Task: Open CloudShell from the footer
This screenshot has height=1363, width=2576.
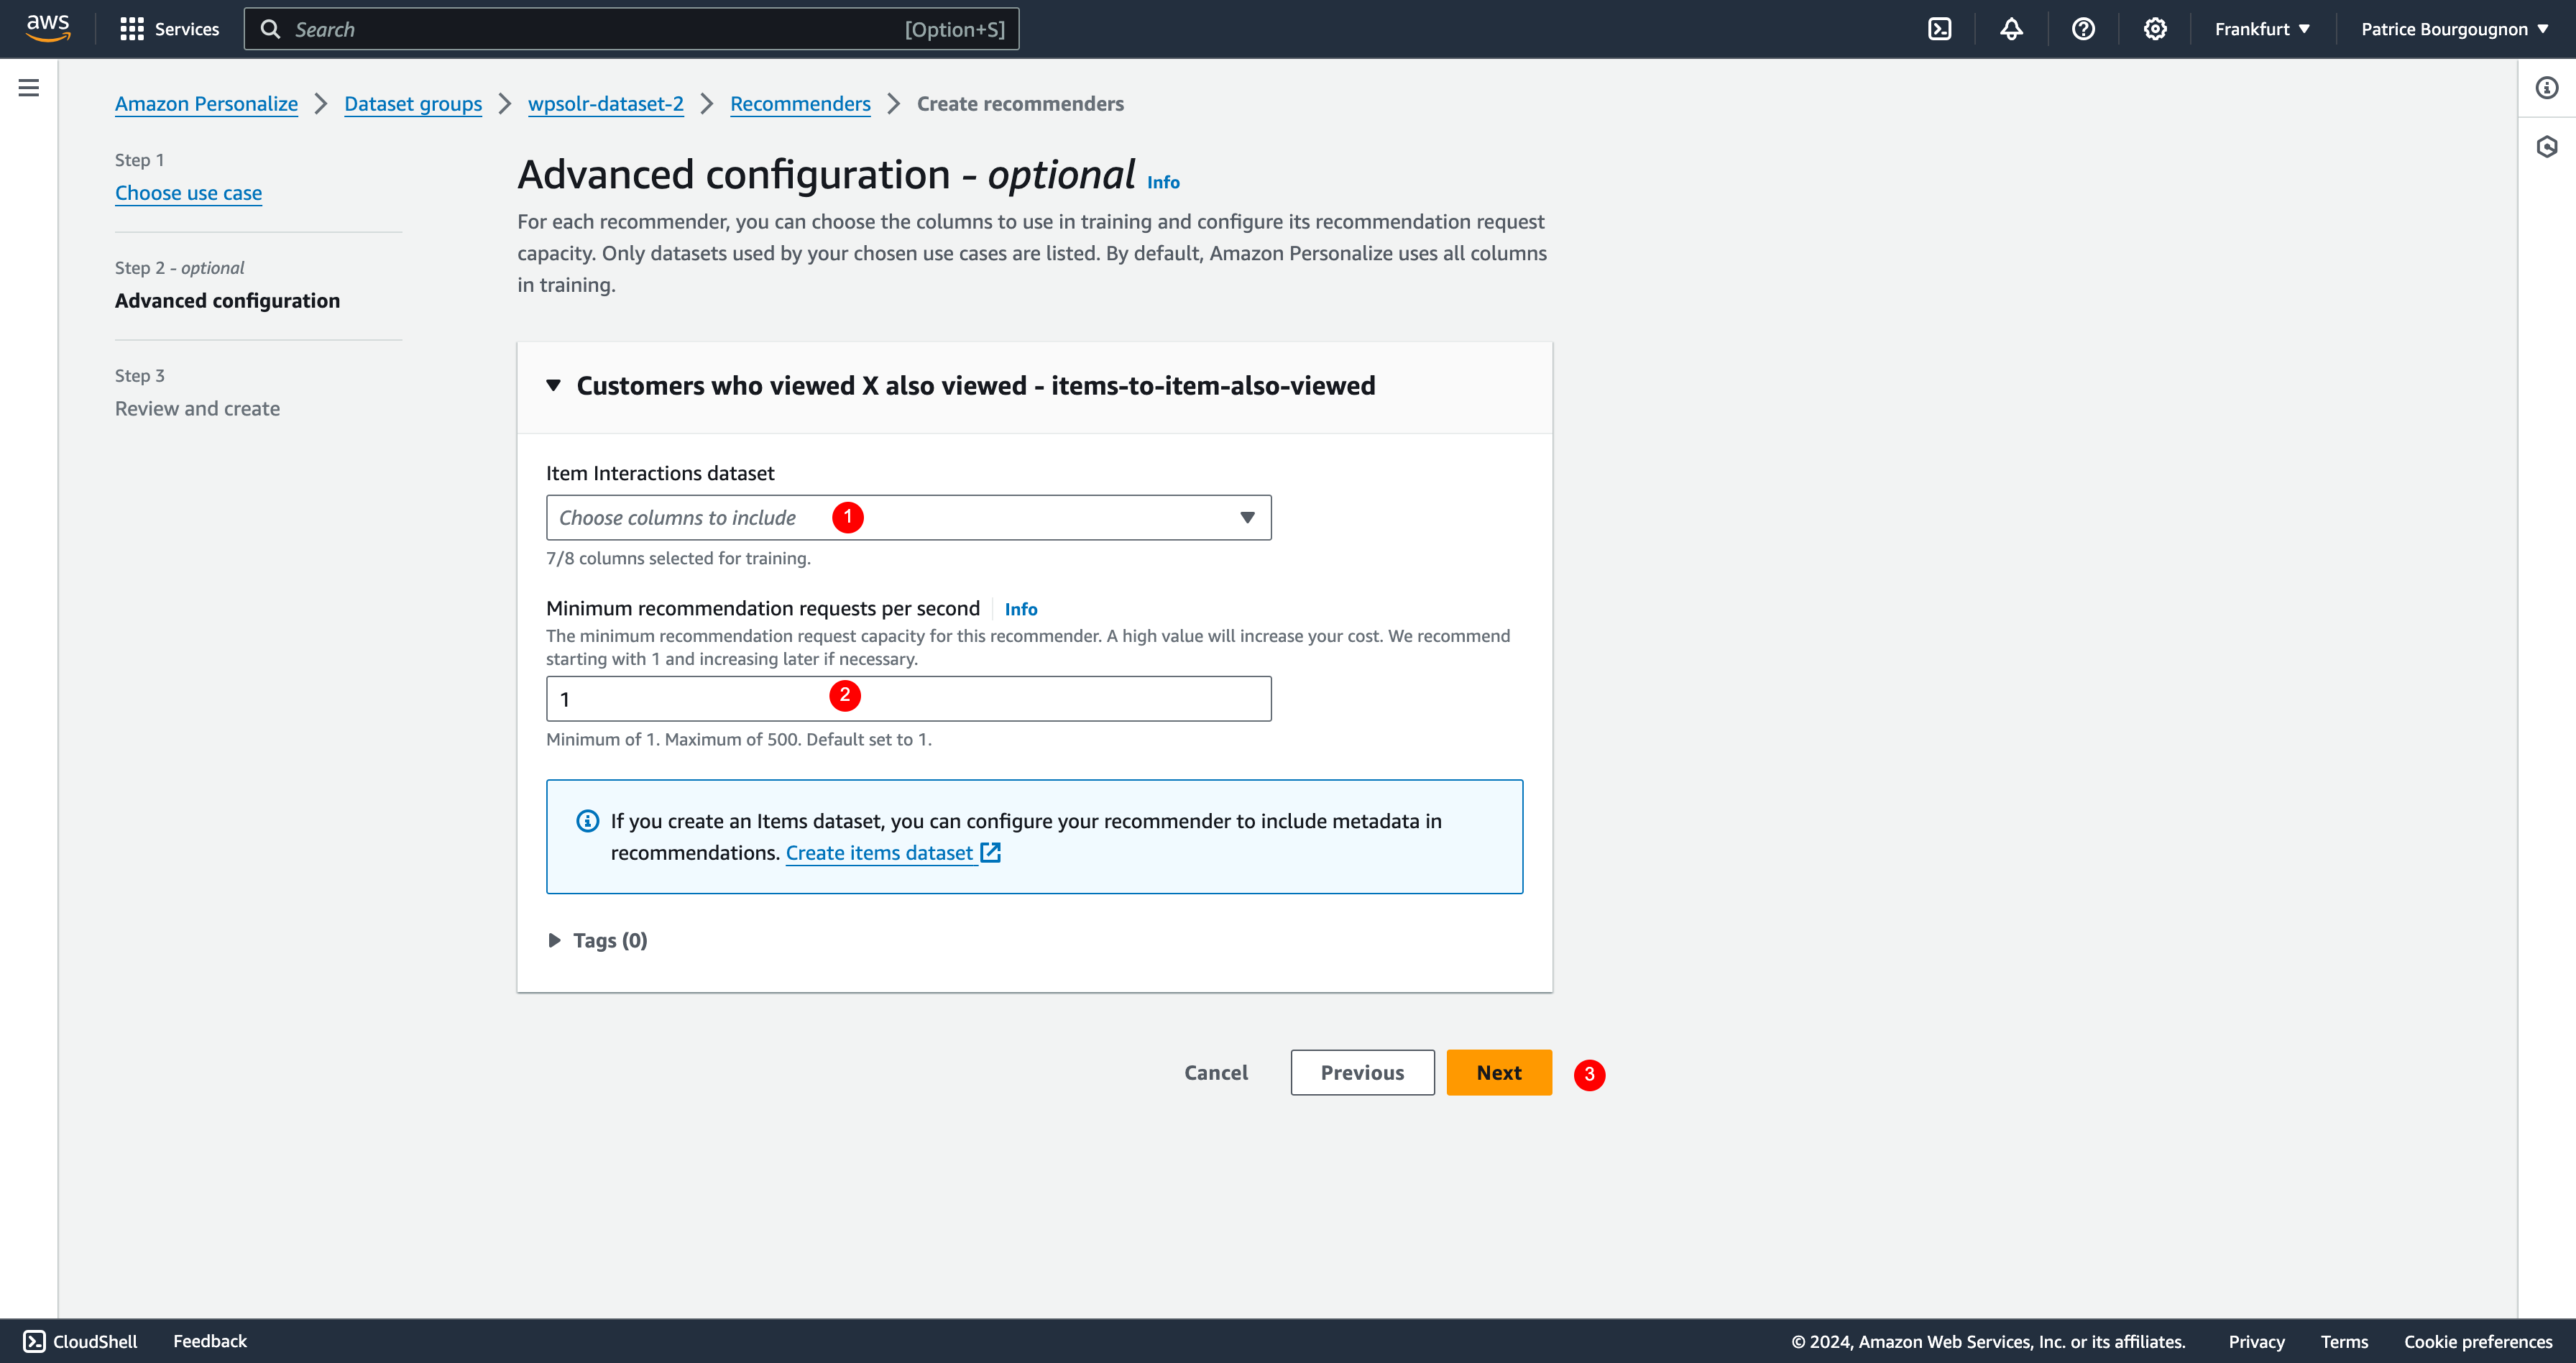Action: 80,1341
